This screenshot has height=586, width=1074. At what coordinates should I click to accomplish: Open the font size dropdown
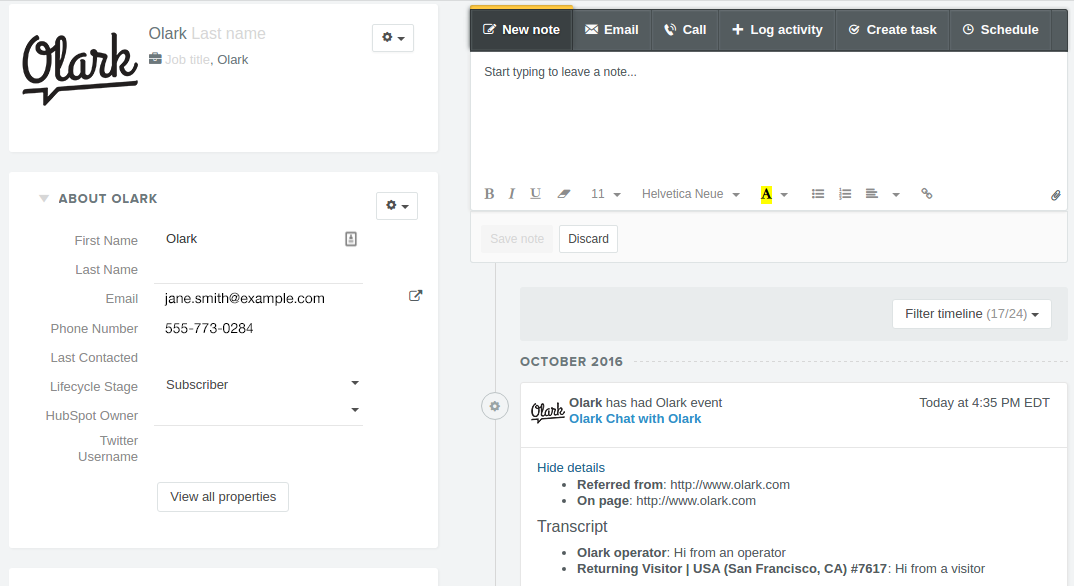(606, 193)
